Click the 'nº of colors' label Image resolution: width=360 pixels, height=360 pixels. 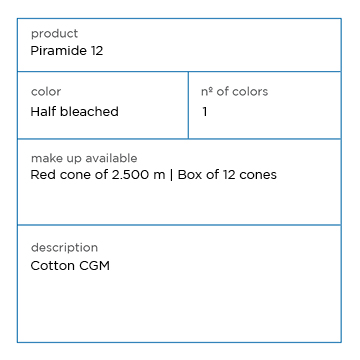coord(234,92)
